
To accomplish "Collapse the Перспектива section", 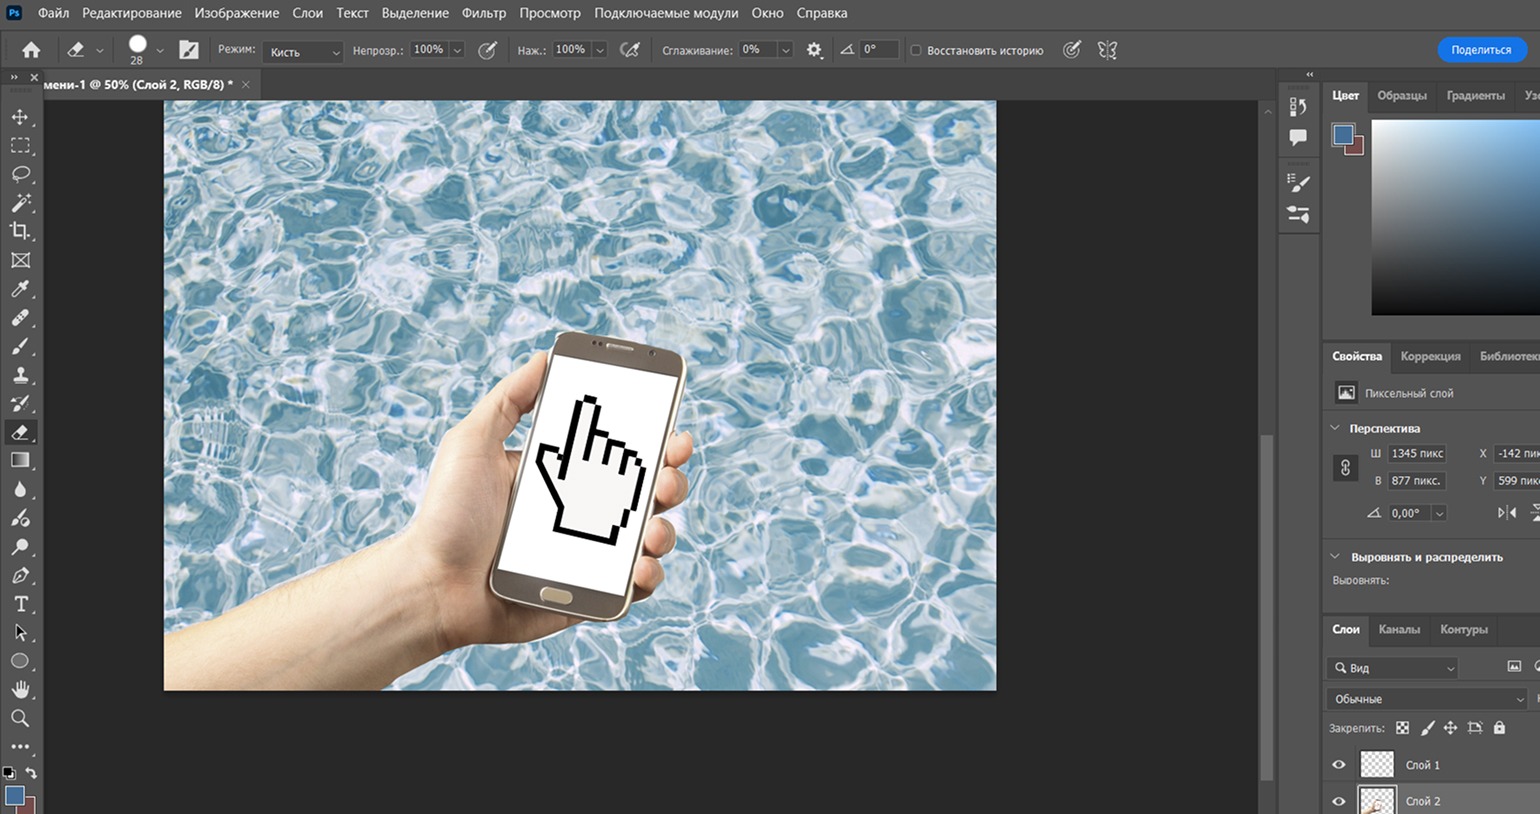I will (x=1335, y=428).
